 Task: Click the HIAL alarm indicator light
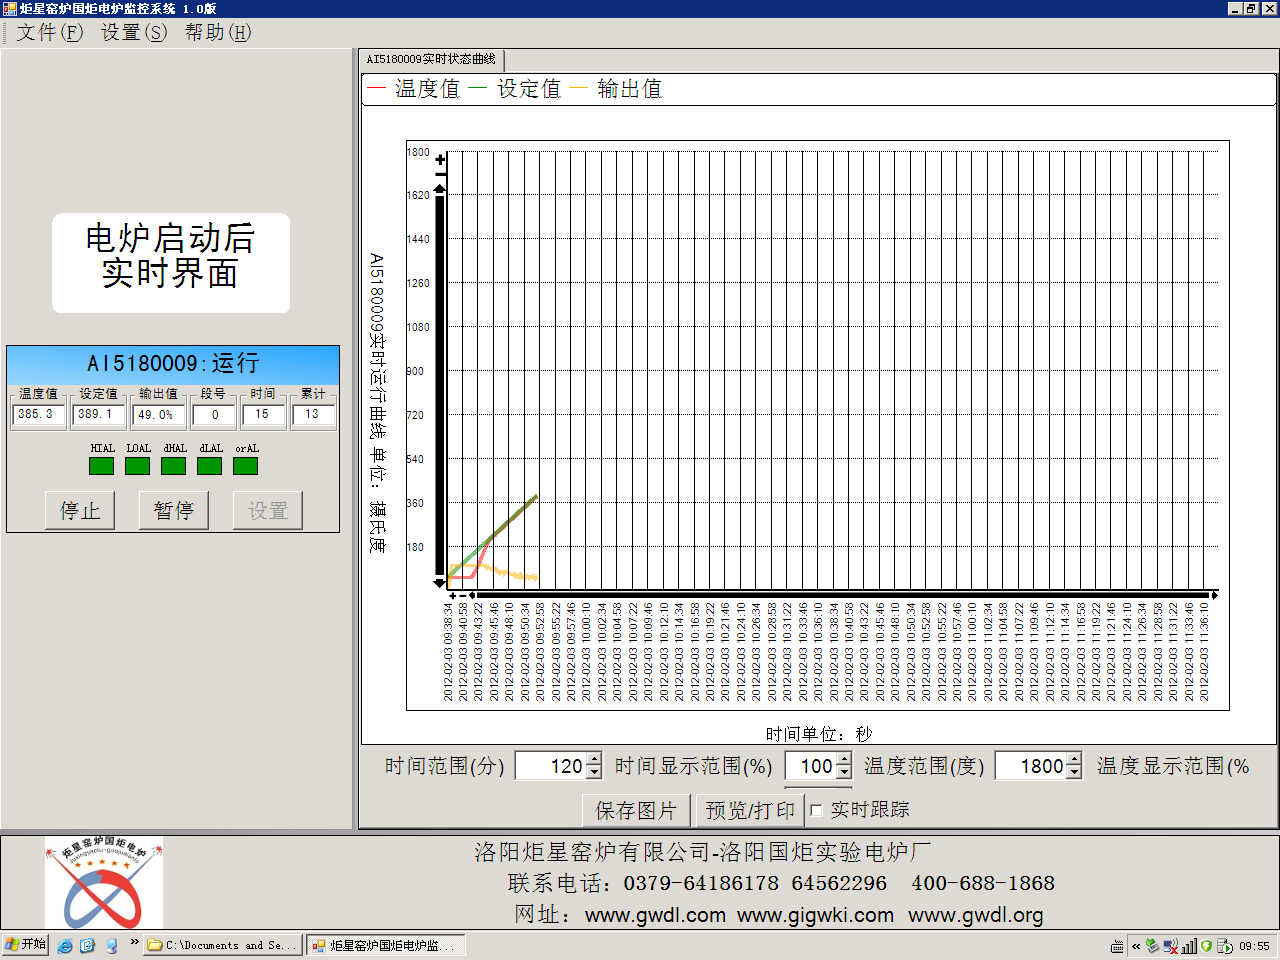pyautogui.click(x=102, y=466)
